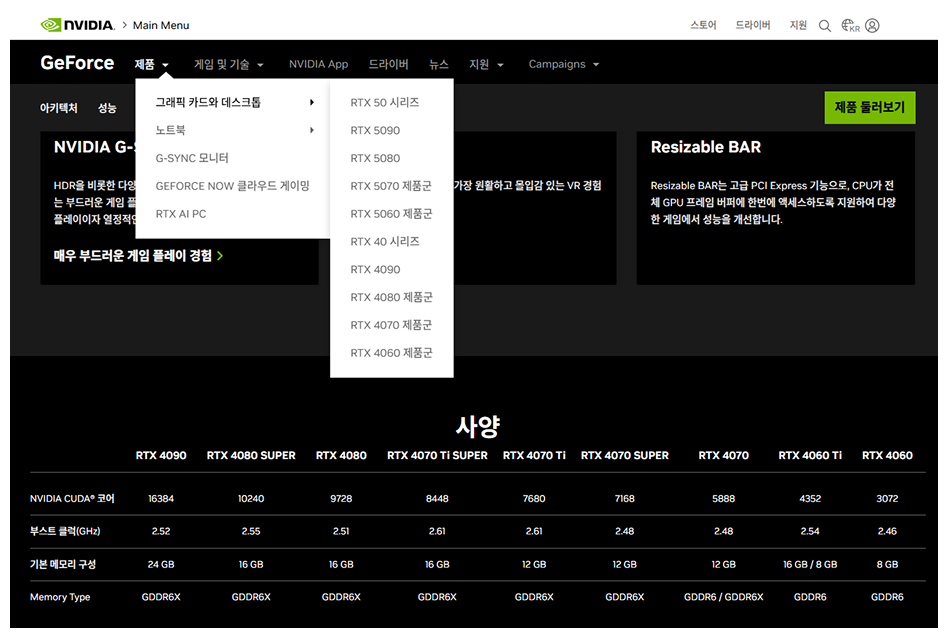
Task: Open the KR region globe icon
Action: click(850, 25)
